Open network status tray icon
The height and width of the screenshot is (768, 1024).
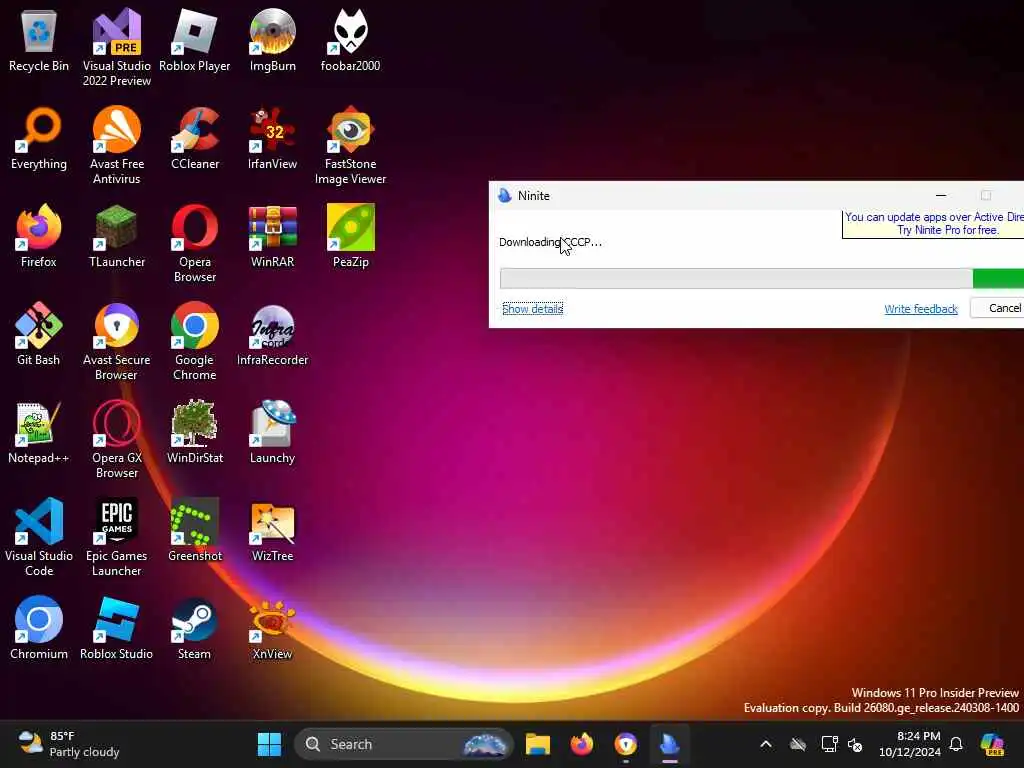pos(829,744)
